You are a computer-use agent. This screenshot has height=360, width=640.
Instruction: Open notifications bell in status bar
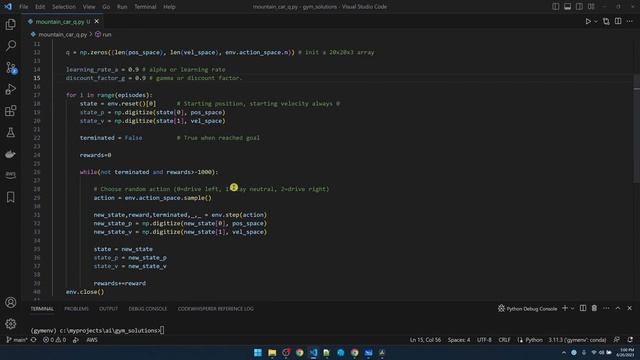pos(631,340)
